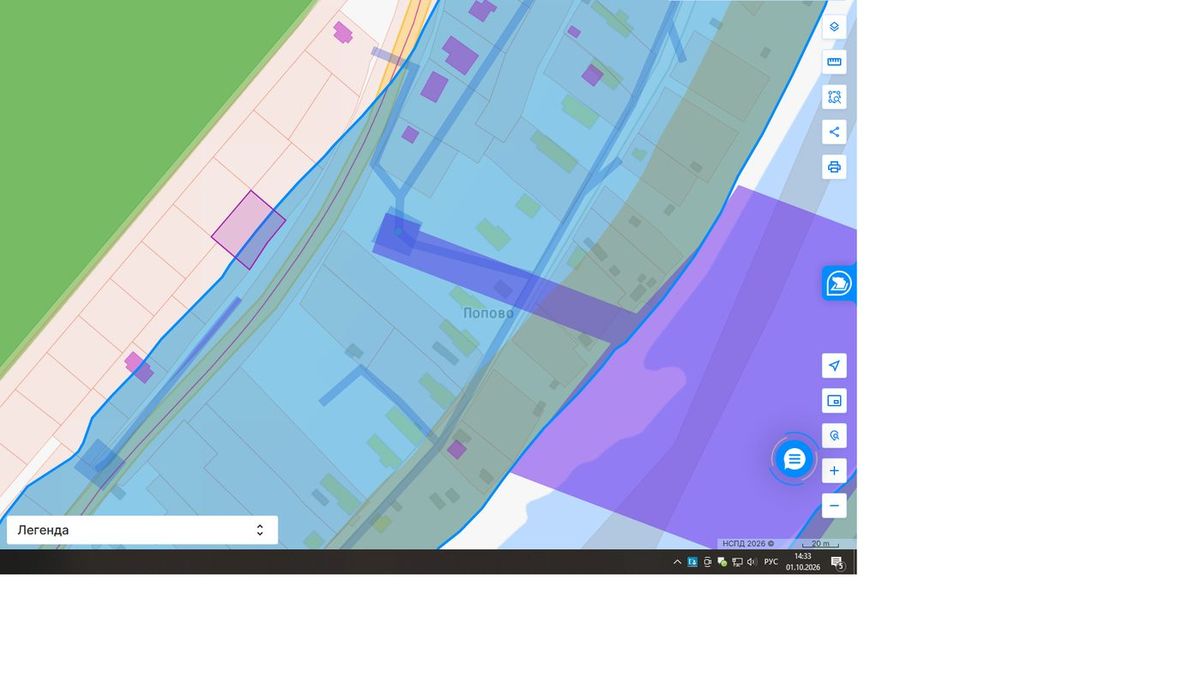Click the blue app icon in system tray
The width and height of the screenshot is (1200, 675).
(692, 562)
